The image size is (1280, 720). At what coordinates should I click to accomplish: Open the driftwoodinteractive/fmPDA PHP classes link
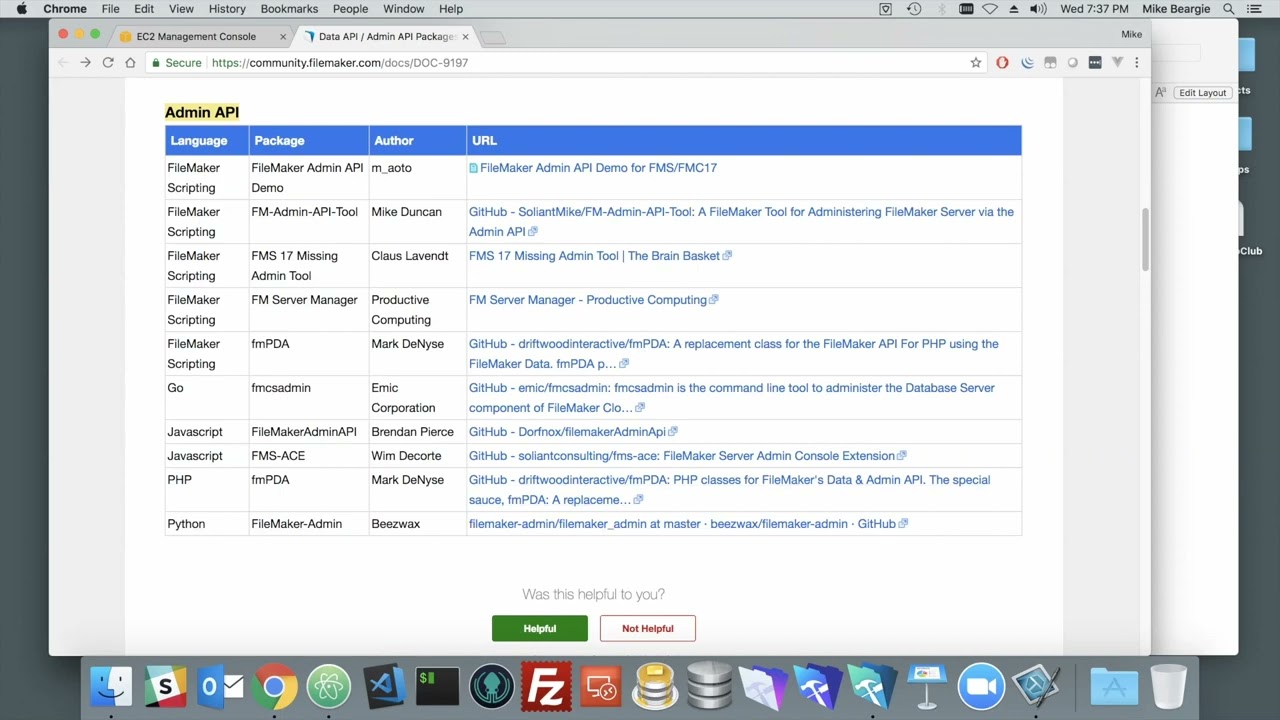point(730,489)
